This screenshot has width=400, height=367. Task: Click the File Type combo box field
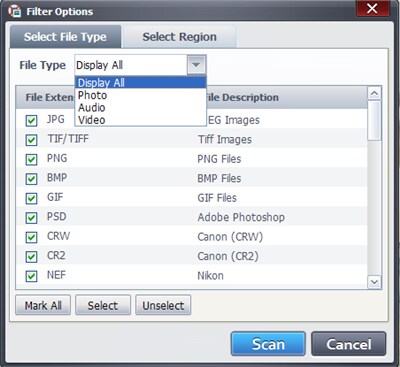tap(140, 65)
